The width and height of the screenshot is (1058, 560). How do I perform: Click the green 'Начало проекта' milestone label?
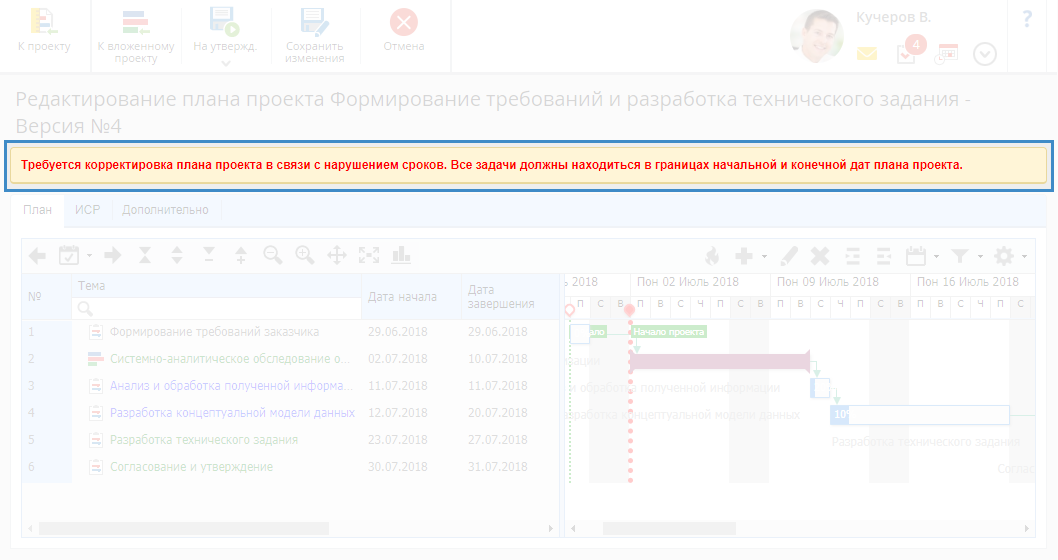tap(669, 331)
